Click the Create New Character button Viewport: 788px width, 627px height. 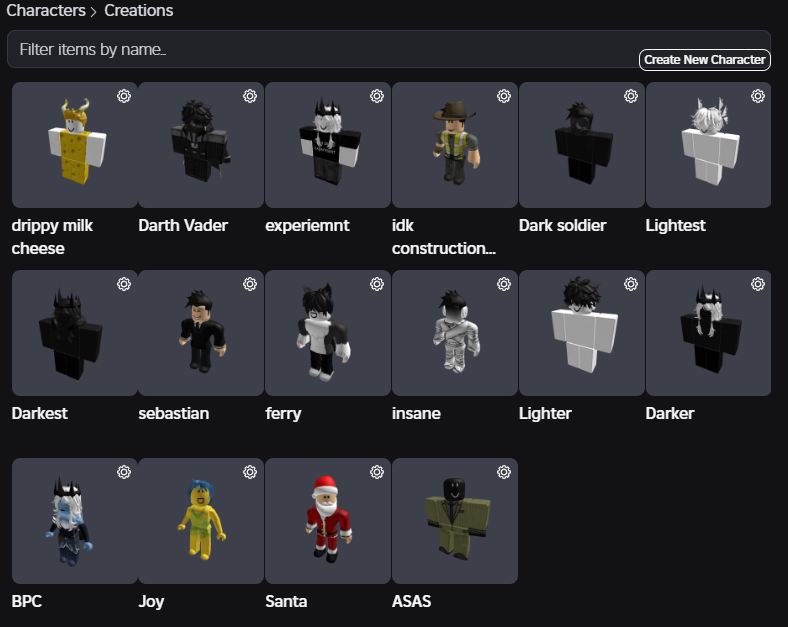pyautogui.click(x=705, y=60)
